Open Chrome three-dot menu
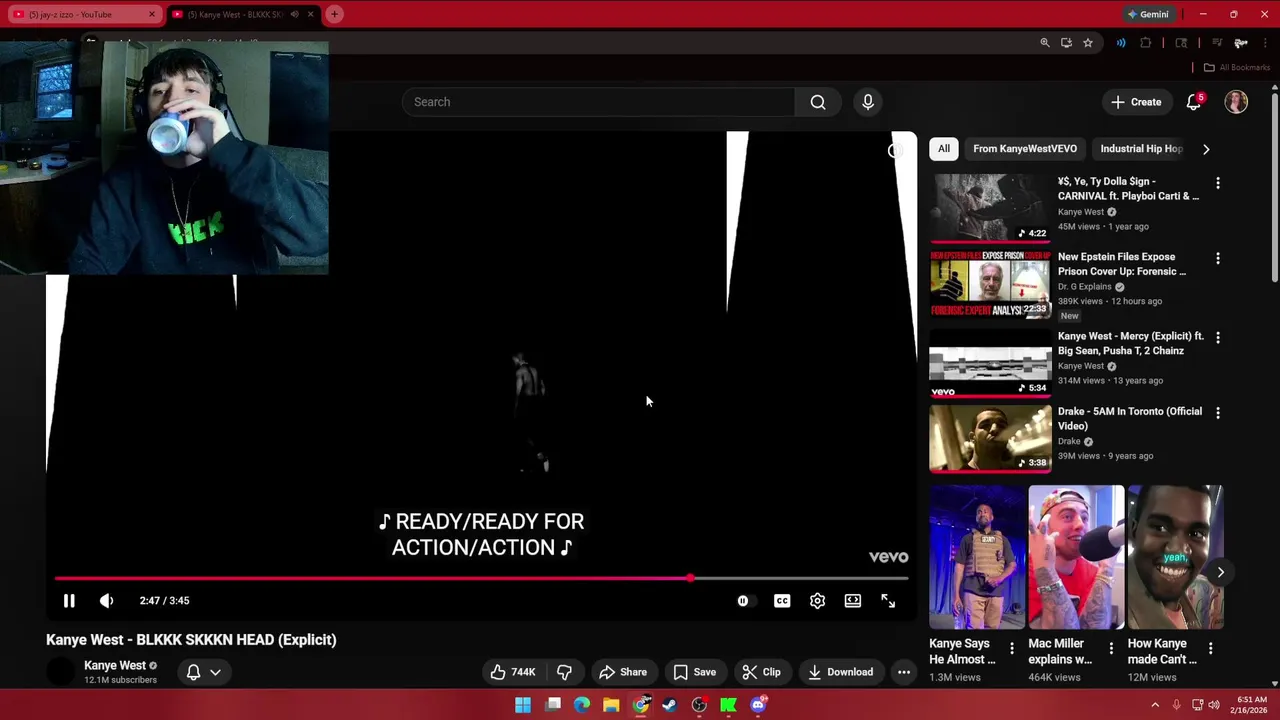Viewport: 1280px width, 720px height. click(1265, 43)
